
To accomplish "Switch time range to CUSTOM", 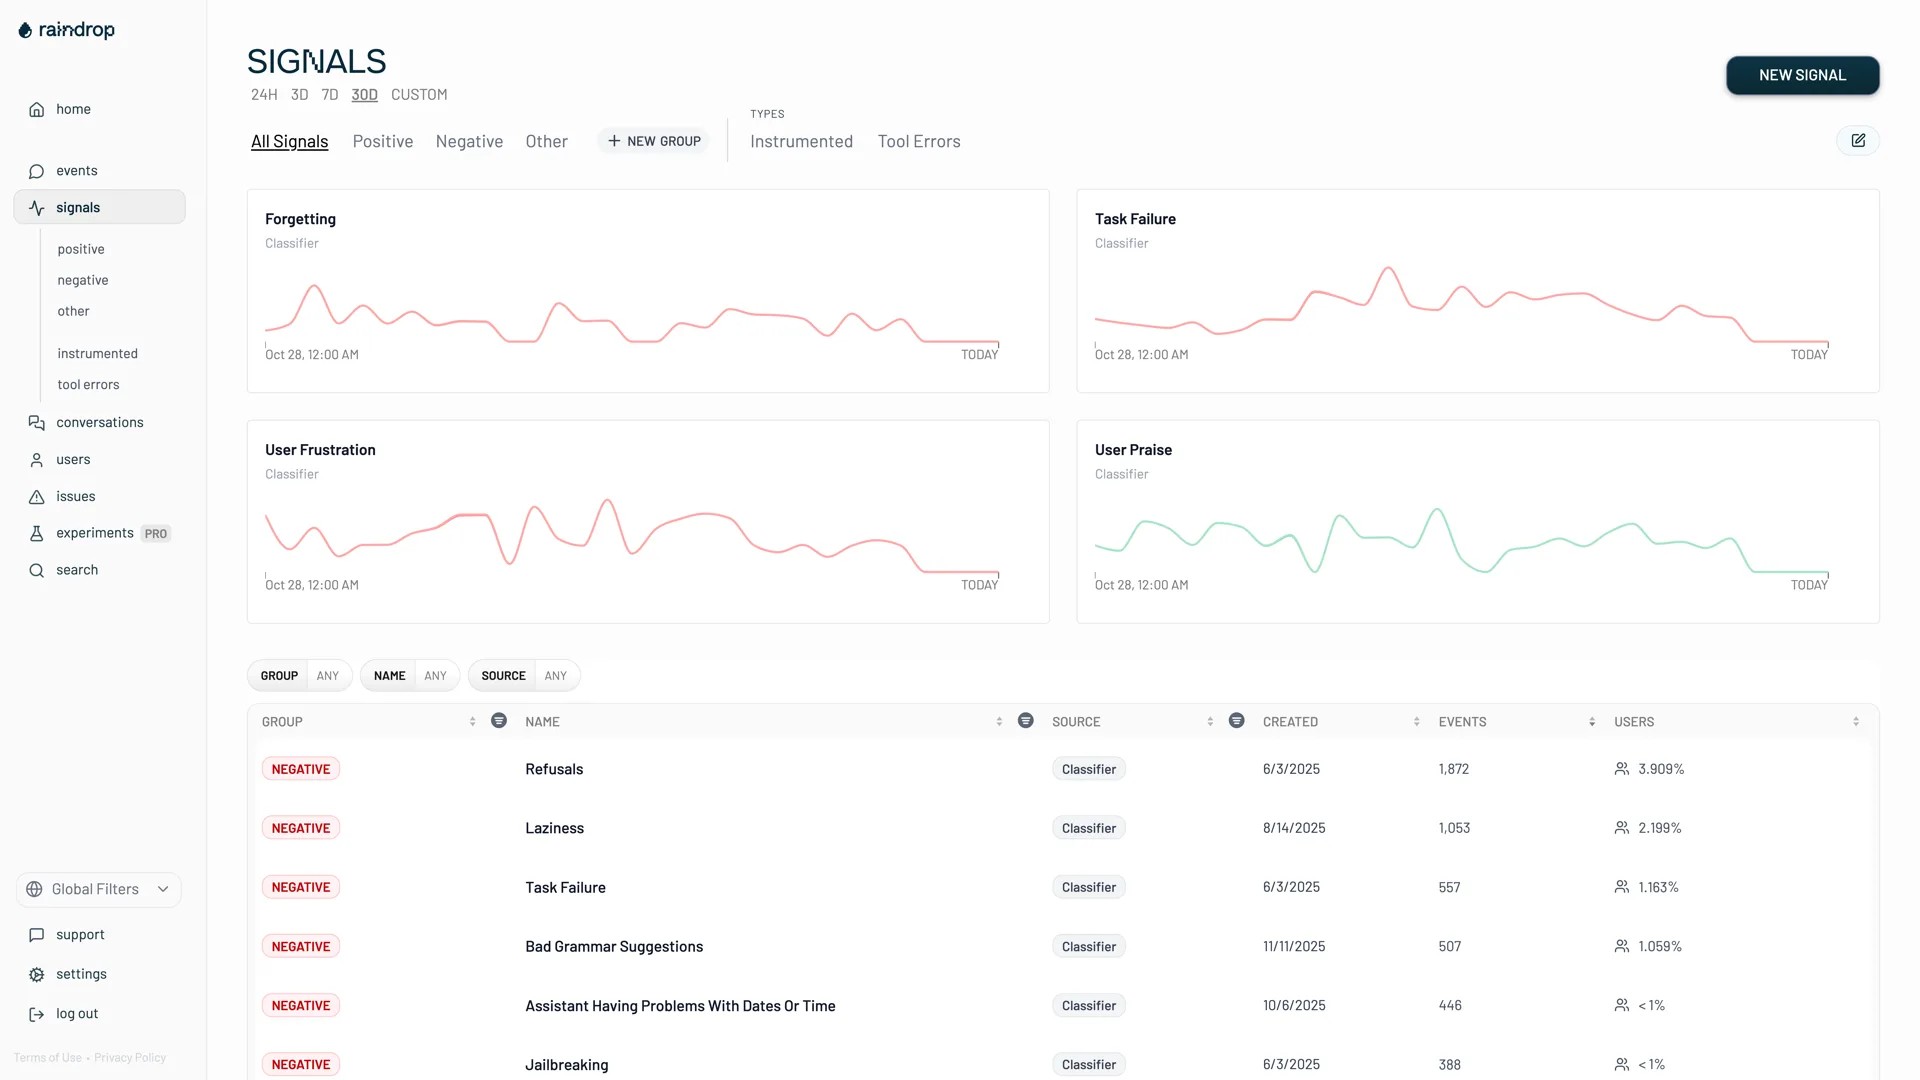I will (x=419, y=95).
